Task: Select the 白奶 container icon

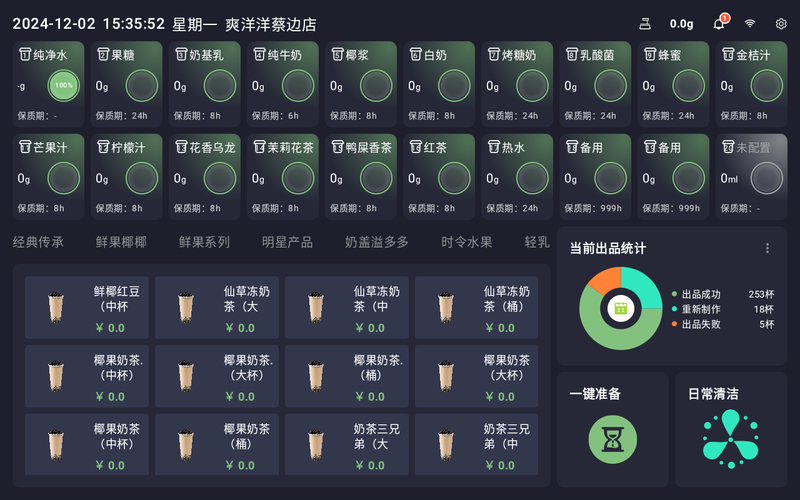Action: click(x=415, y=54)
